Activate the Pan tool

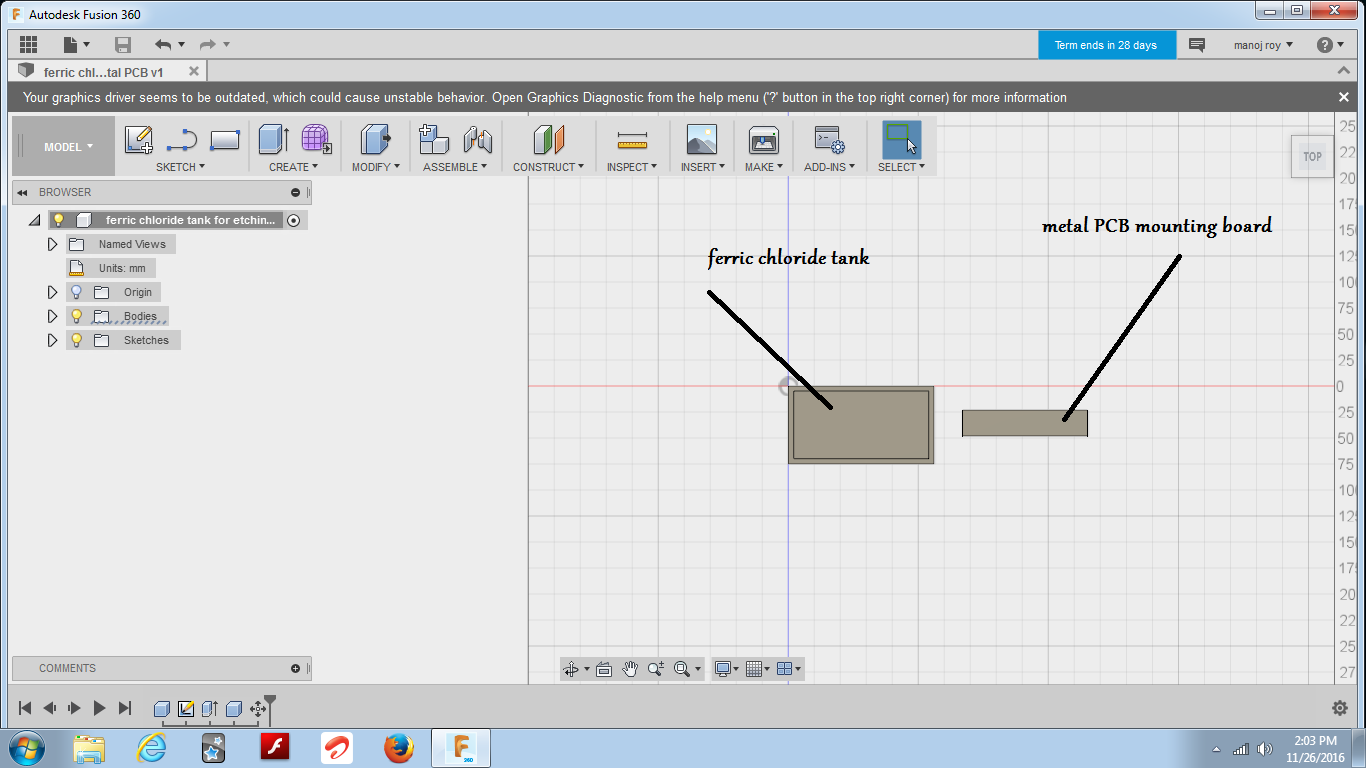pos(630,668)
